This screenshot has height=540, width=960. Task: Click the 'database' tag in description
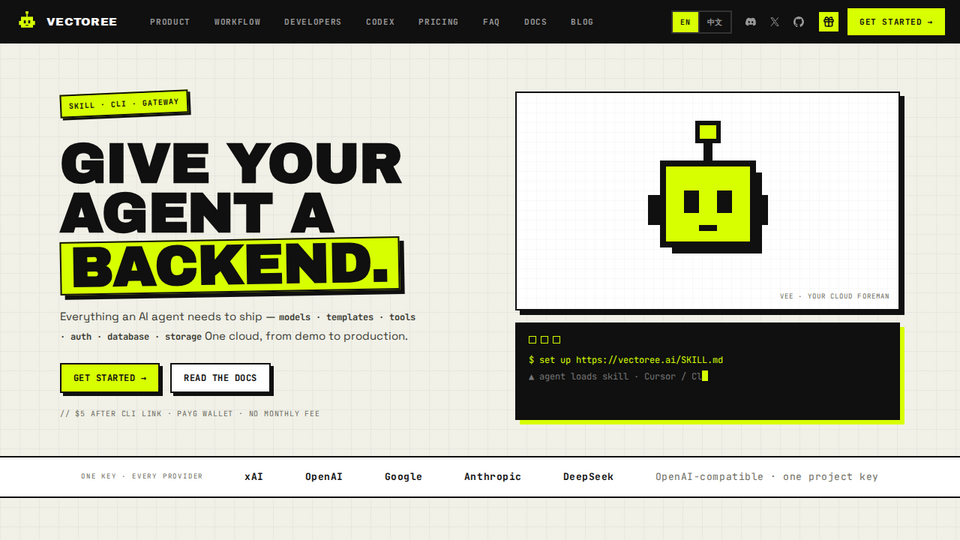(128, 337)
